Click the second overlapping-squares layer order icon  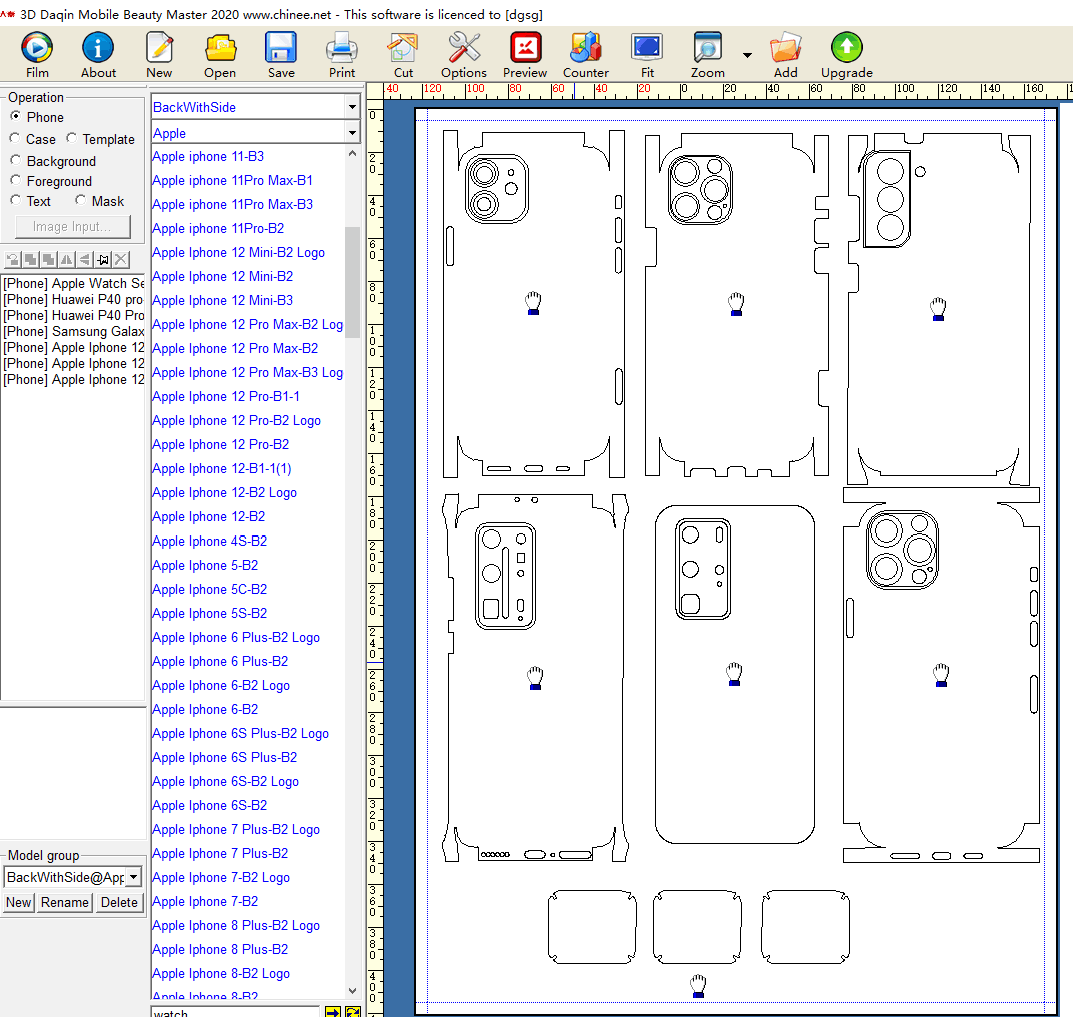pyautogui.click(x=49, y=259)
